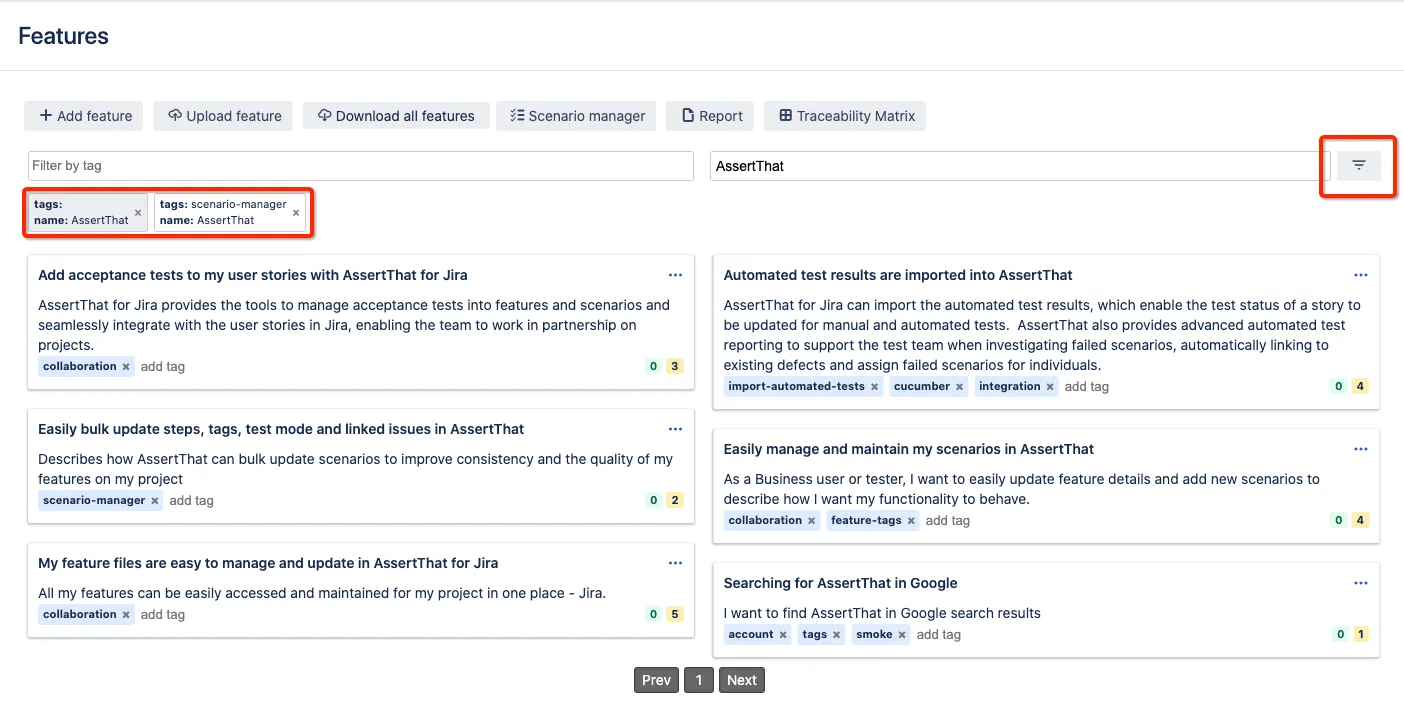Click 'add tag' on 'Easily manage and maintain' card
Image resolution: width=1404 pixels, height=715 pixels.
pos(947,521)
